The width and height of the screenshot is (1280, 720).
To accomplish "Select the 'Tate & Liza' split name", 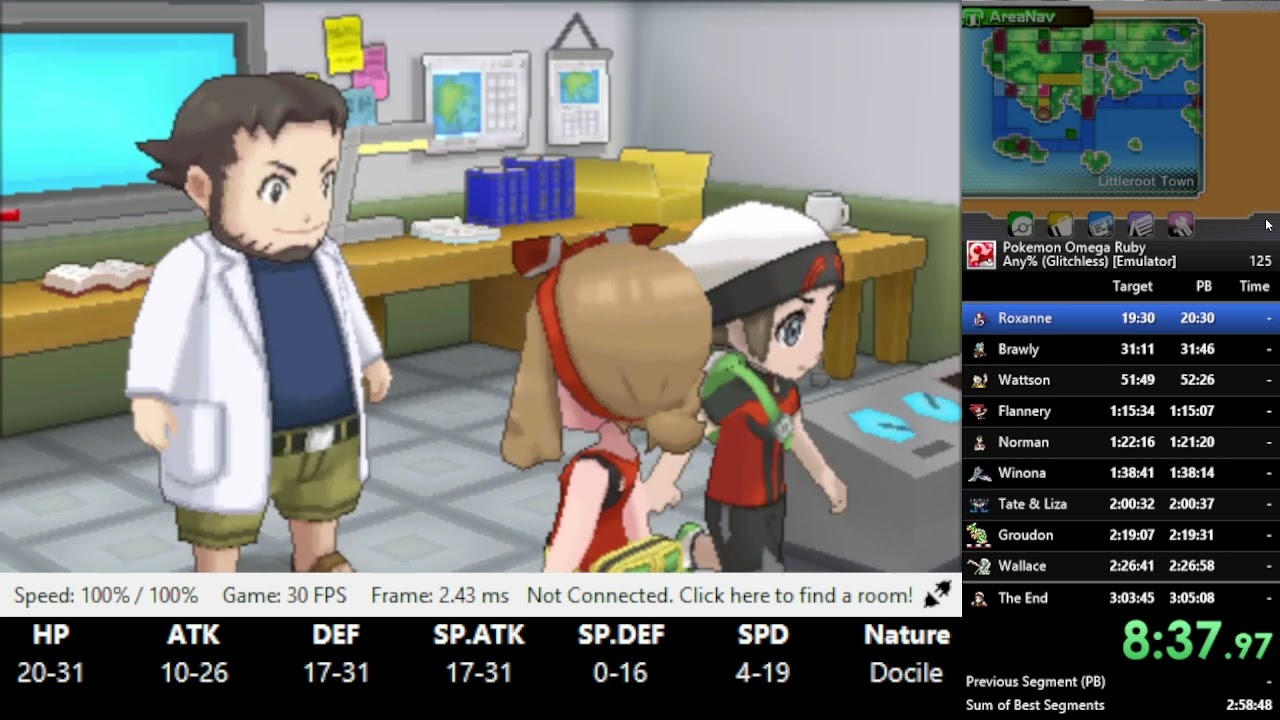I will coord(1032,504).
